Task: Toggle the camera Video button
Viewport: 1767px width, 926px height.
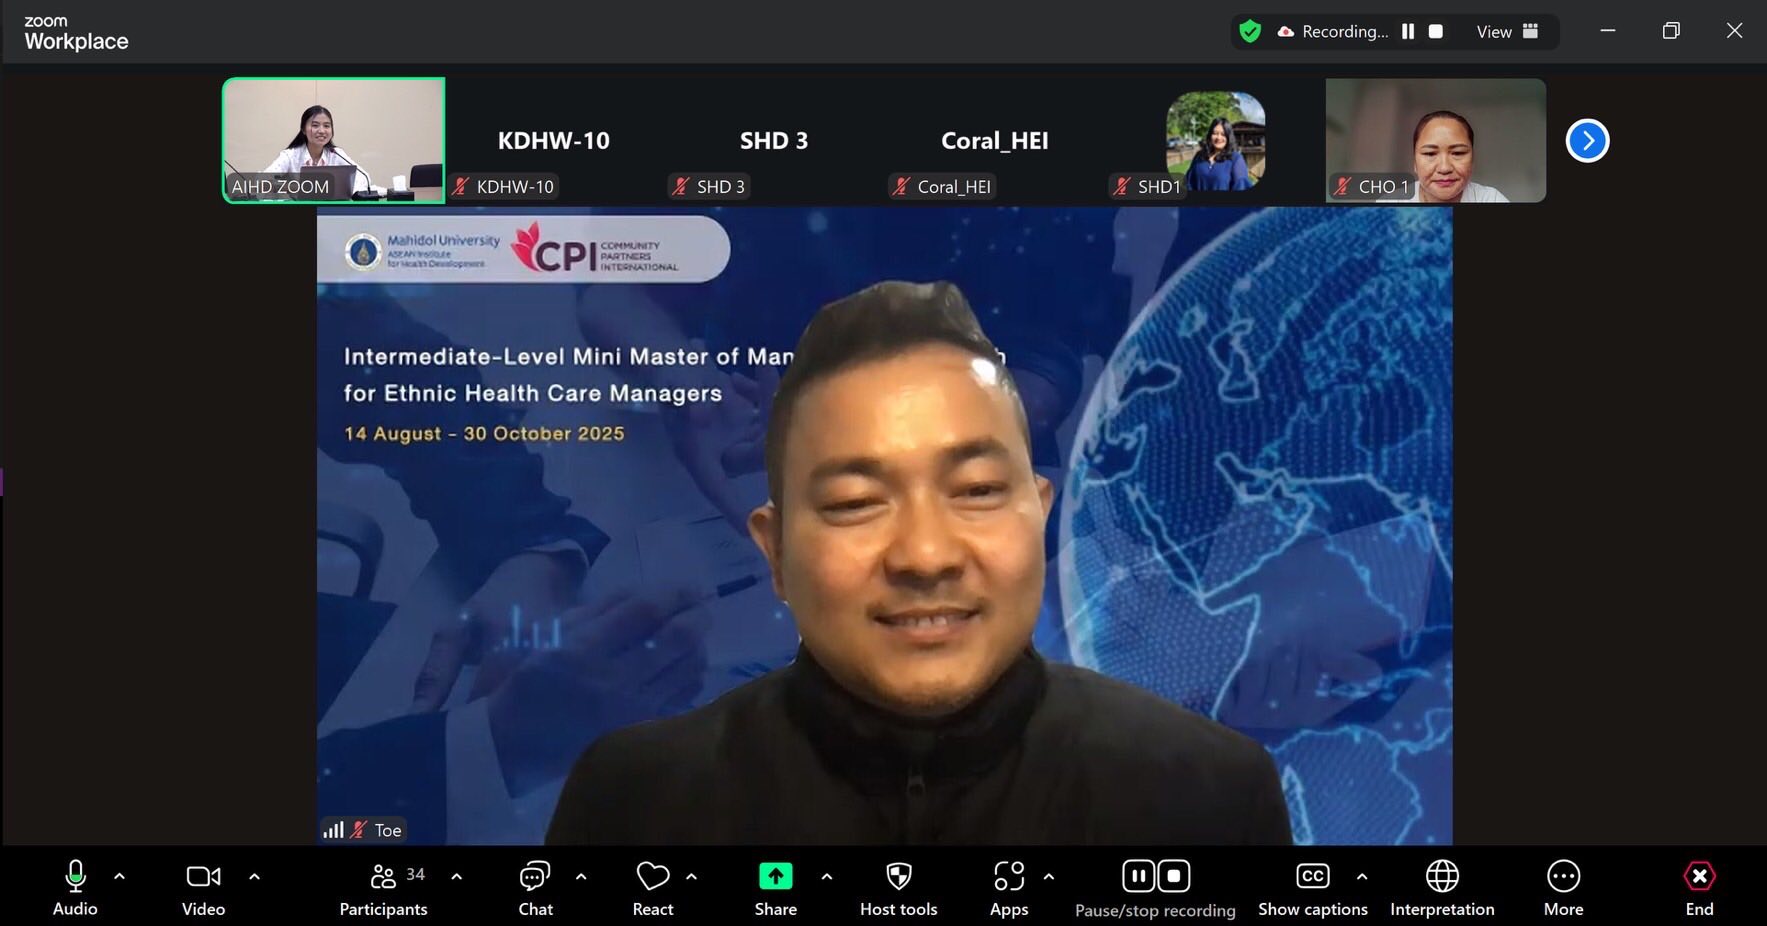Action: (x=203, y=887)
